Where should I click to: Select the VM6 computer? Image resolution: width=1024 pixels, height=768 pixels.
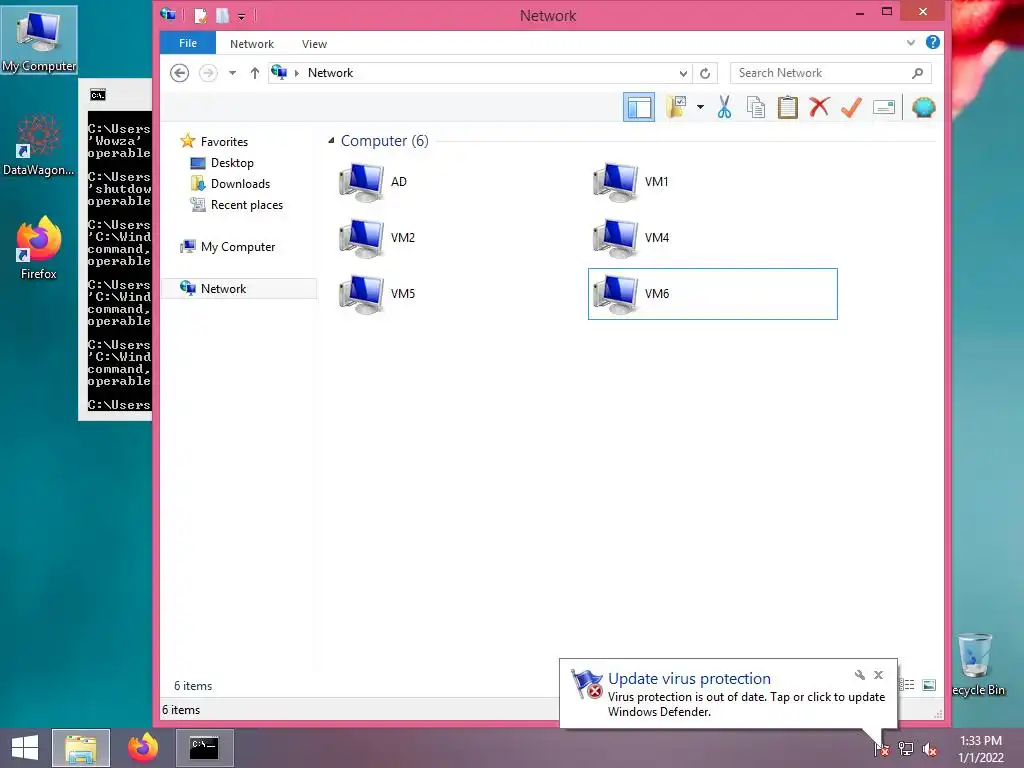712,294
